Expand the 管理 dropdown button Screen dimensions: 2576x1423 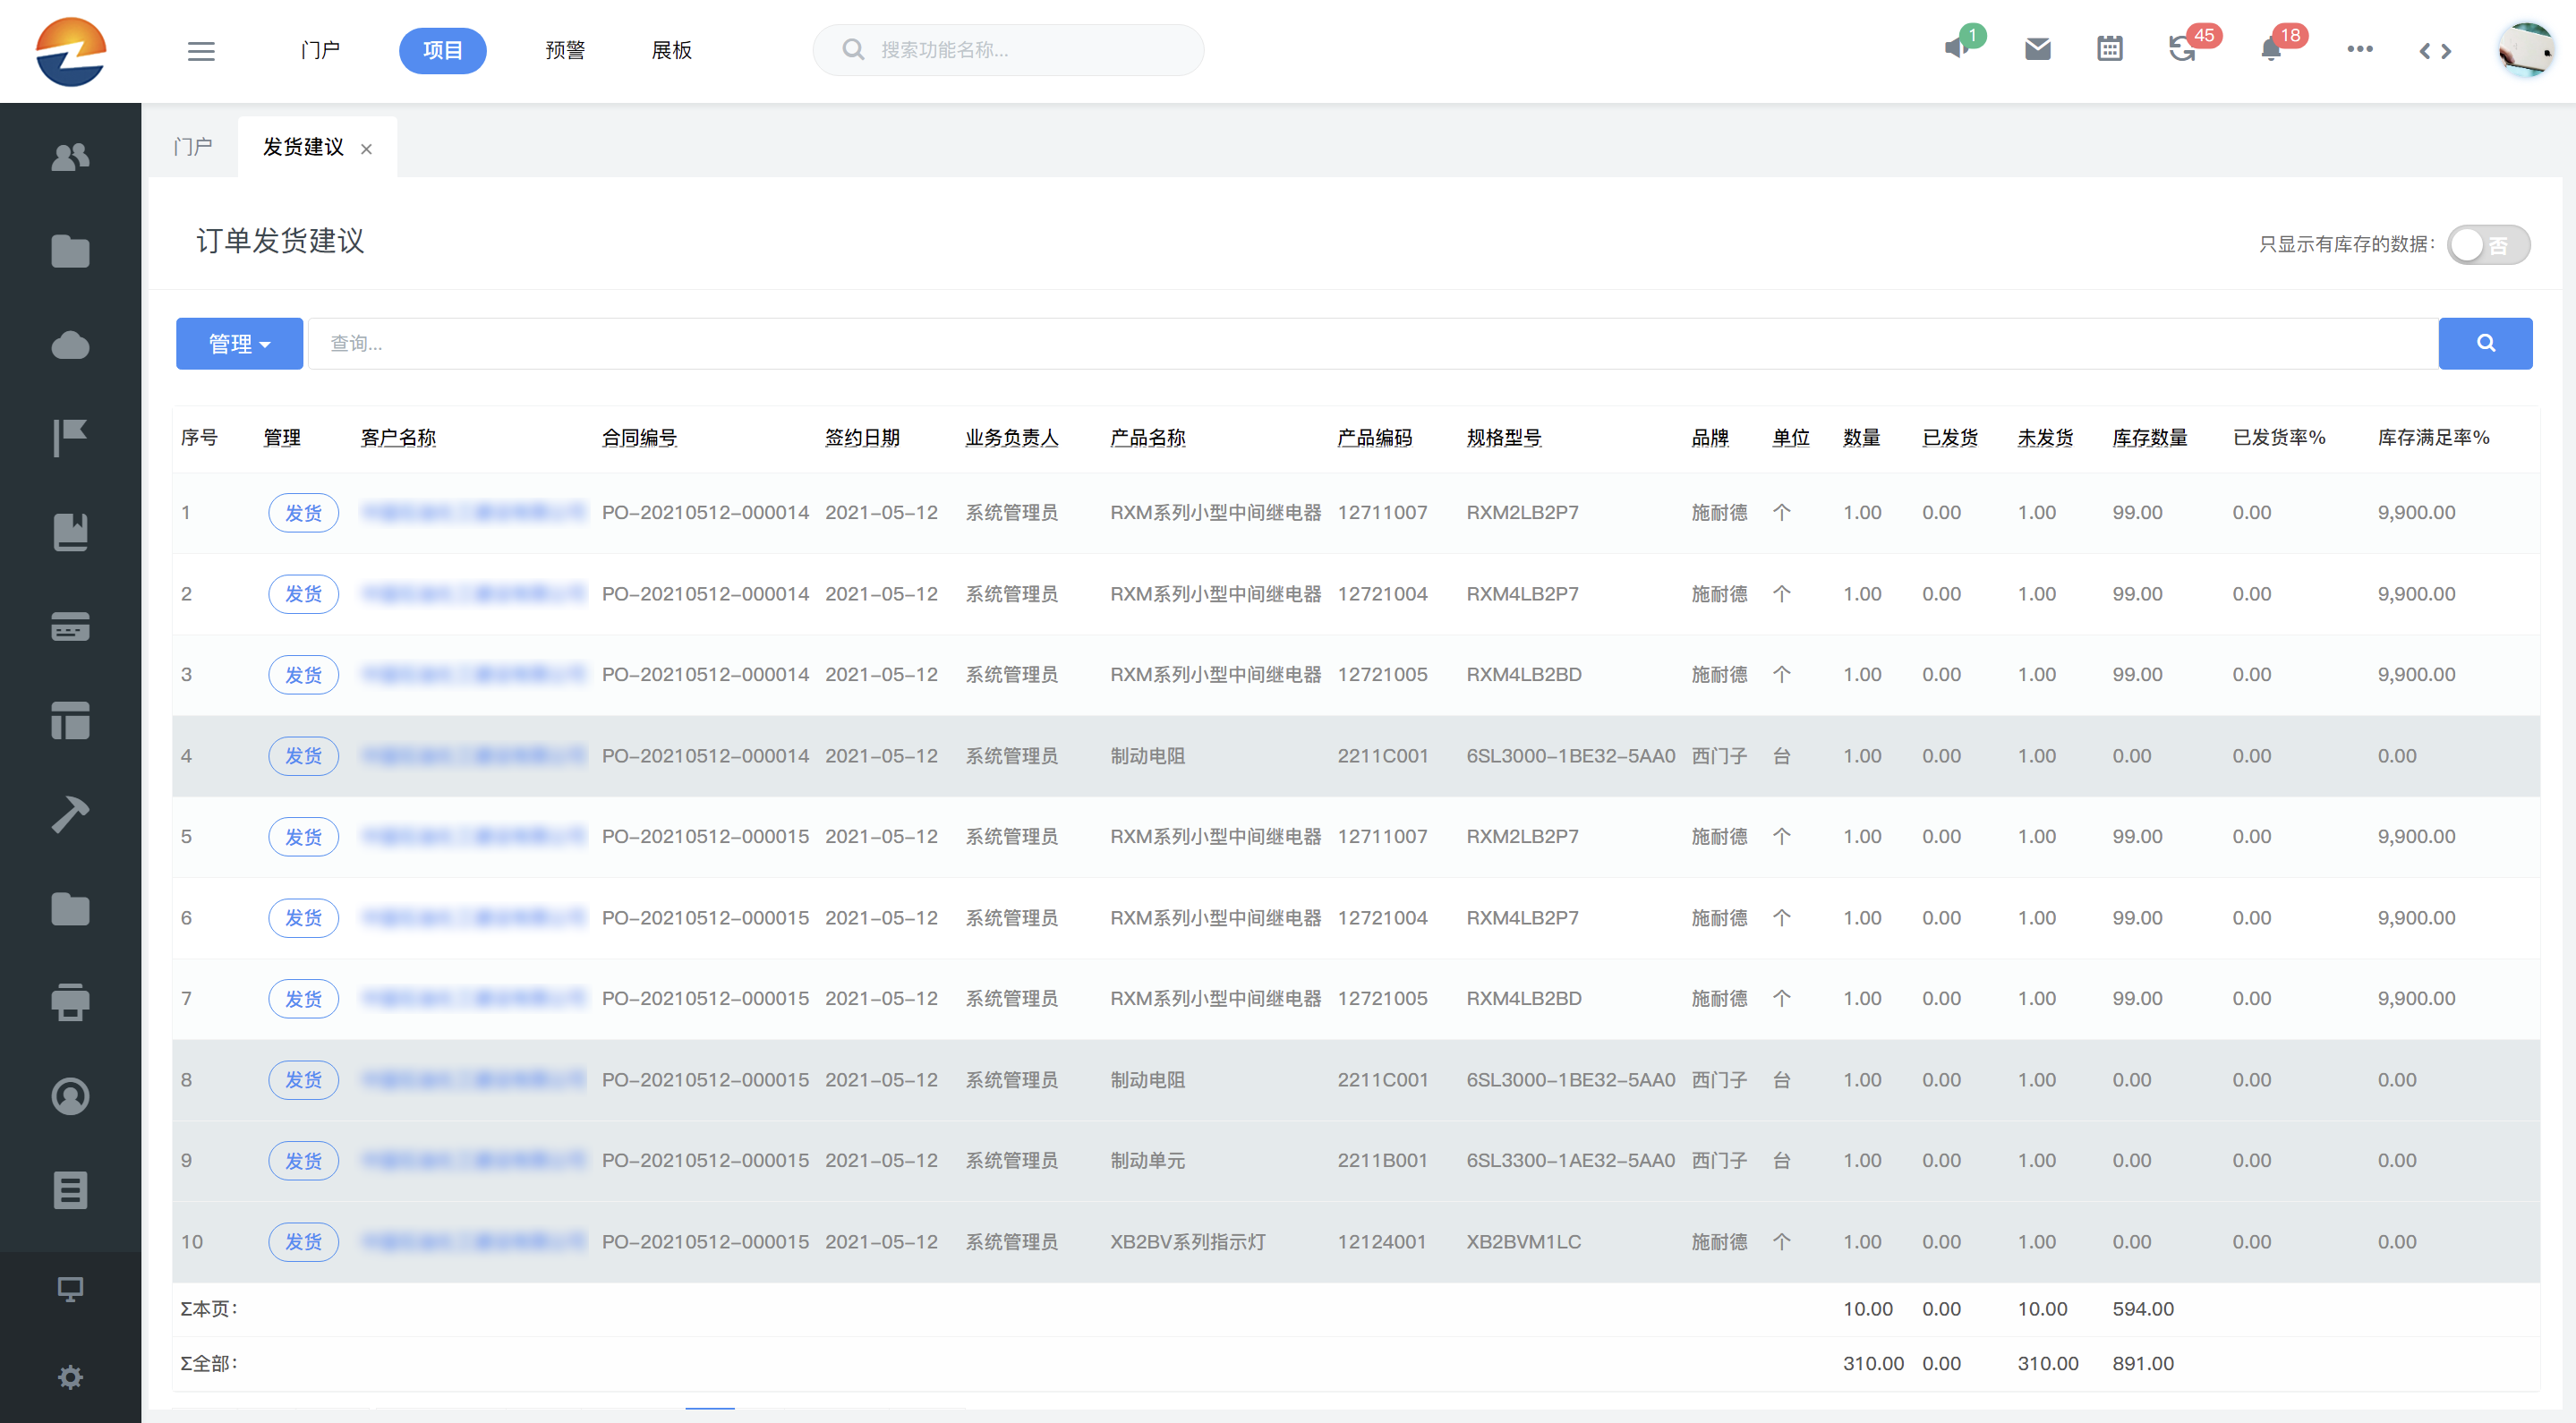pos(239,344)
